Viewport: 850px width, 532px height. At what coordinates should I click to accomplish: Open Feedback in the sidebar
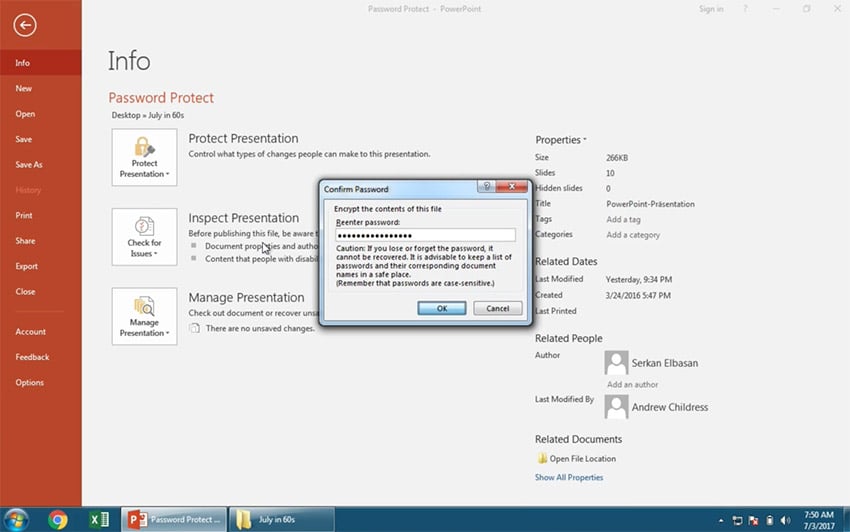pyautogui.click(x=41, y=357)
